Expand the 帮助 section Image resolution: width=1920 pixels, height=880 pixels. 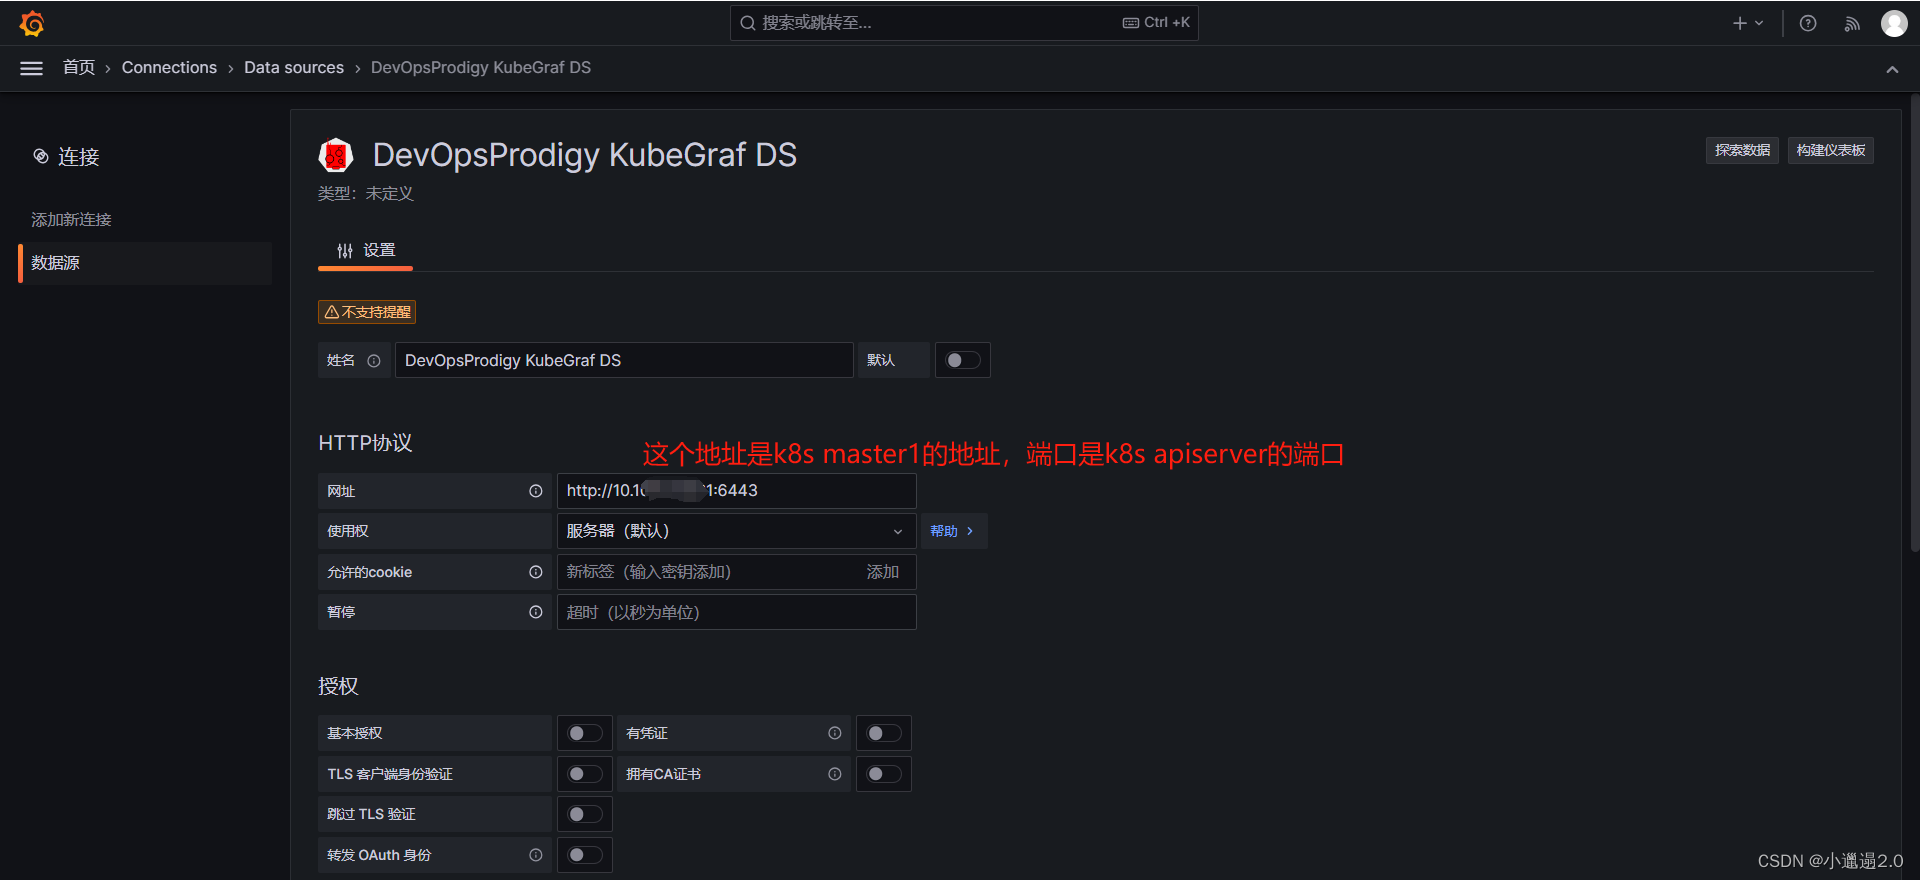pos(952,531)
